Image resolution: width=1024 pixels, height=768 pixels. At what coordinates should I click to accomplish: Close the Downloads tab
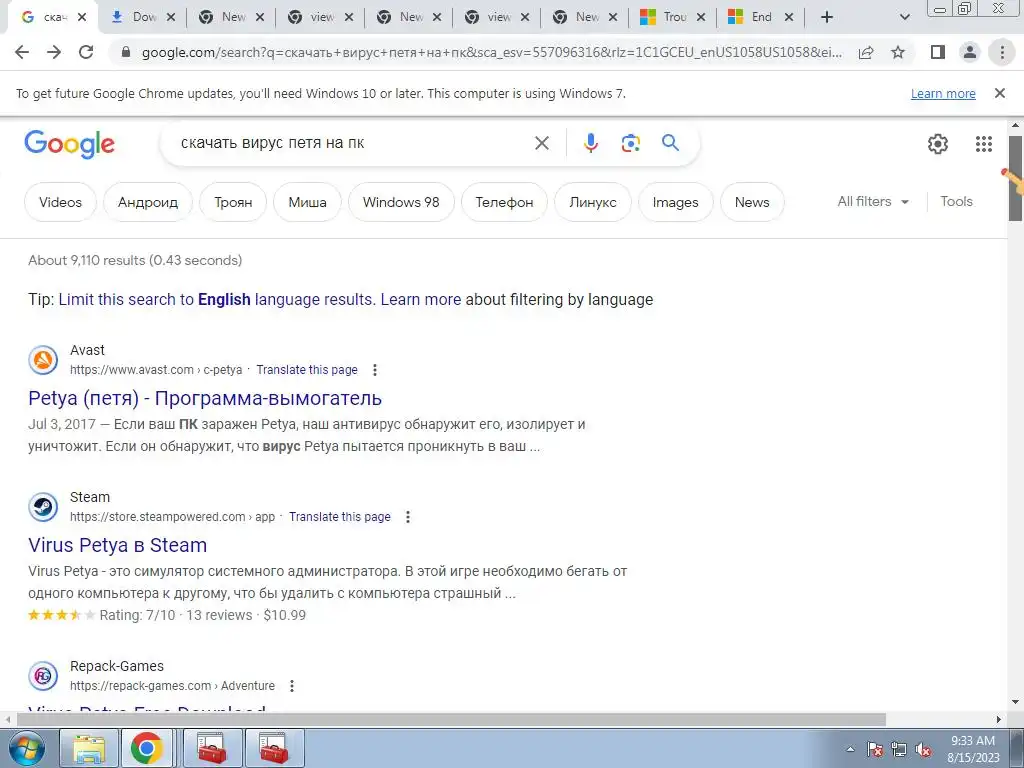point(171,18)
